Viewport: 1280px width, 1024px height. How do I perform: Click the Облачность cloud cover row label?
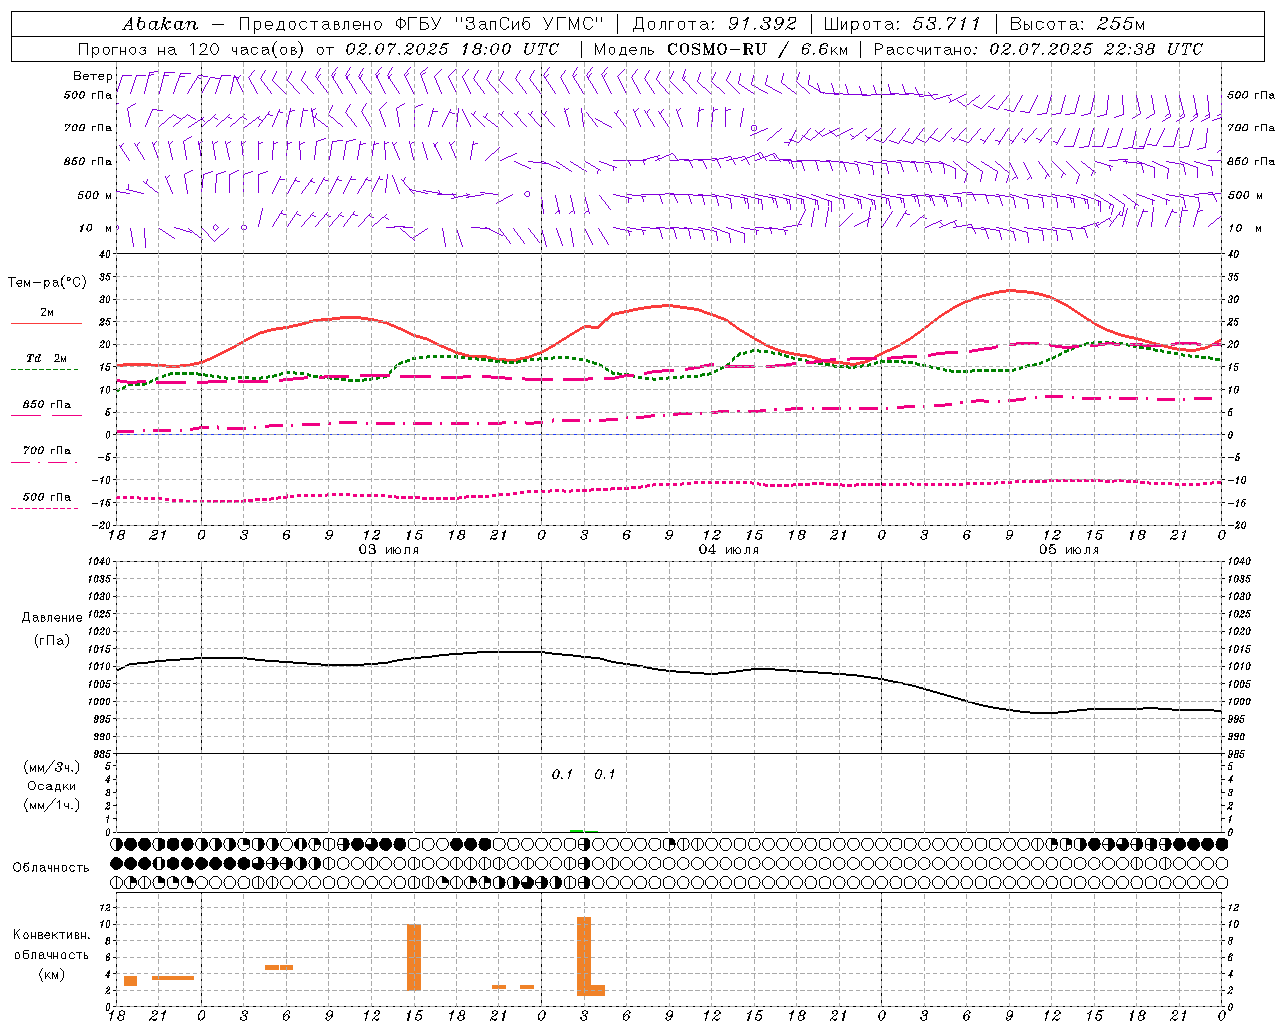point(51,867)
